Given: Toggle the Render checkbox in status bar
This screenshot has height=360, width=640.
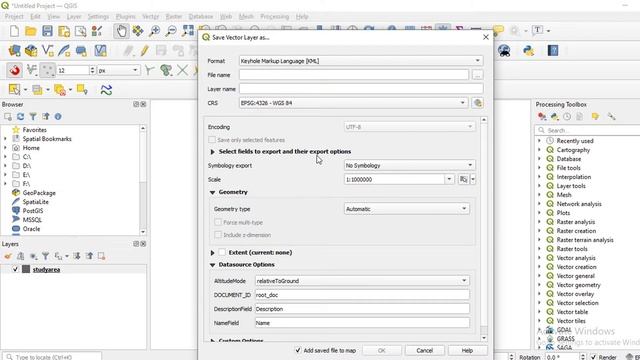Looking at the screenshot, I should (x=593, y=357).
